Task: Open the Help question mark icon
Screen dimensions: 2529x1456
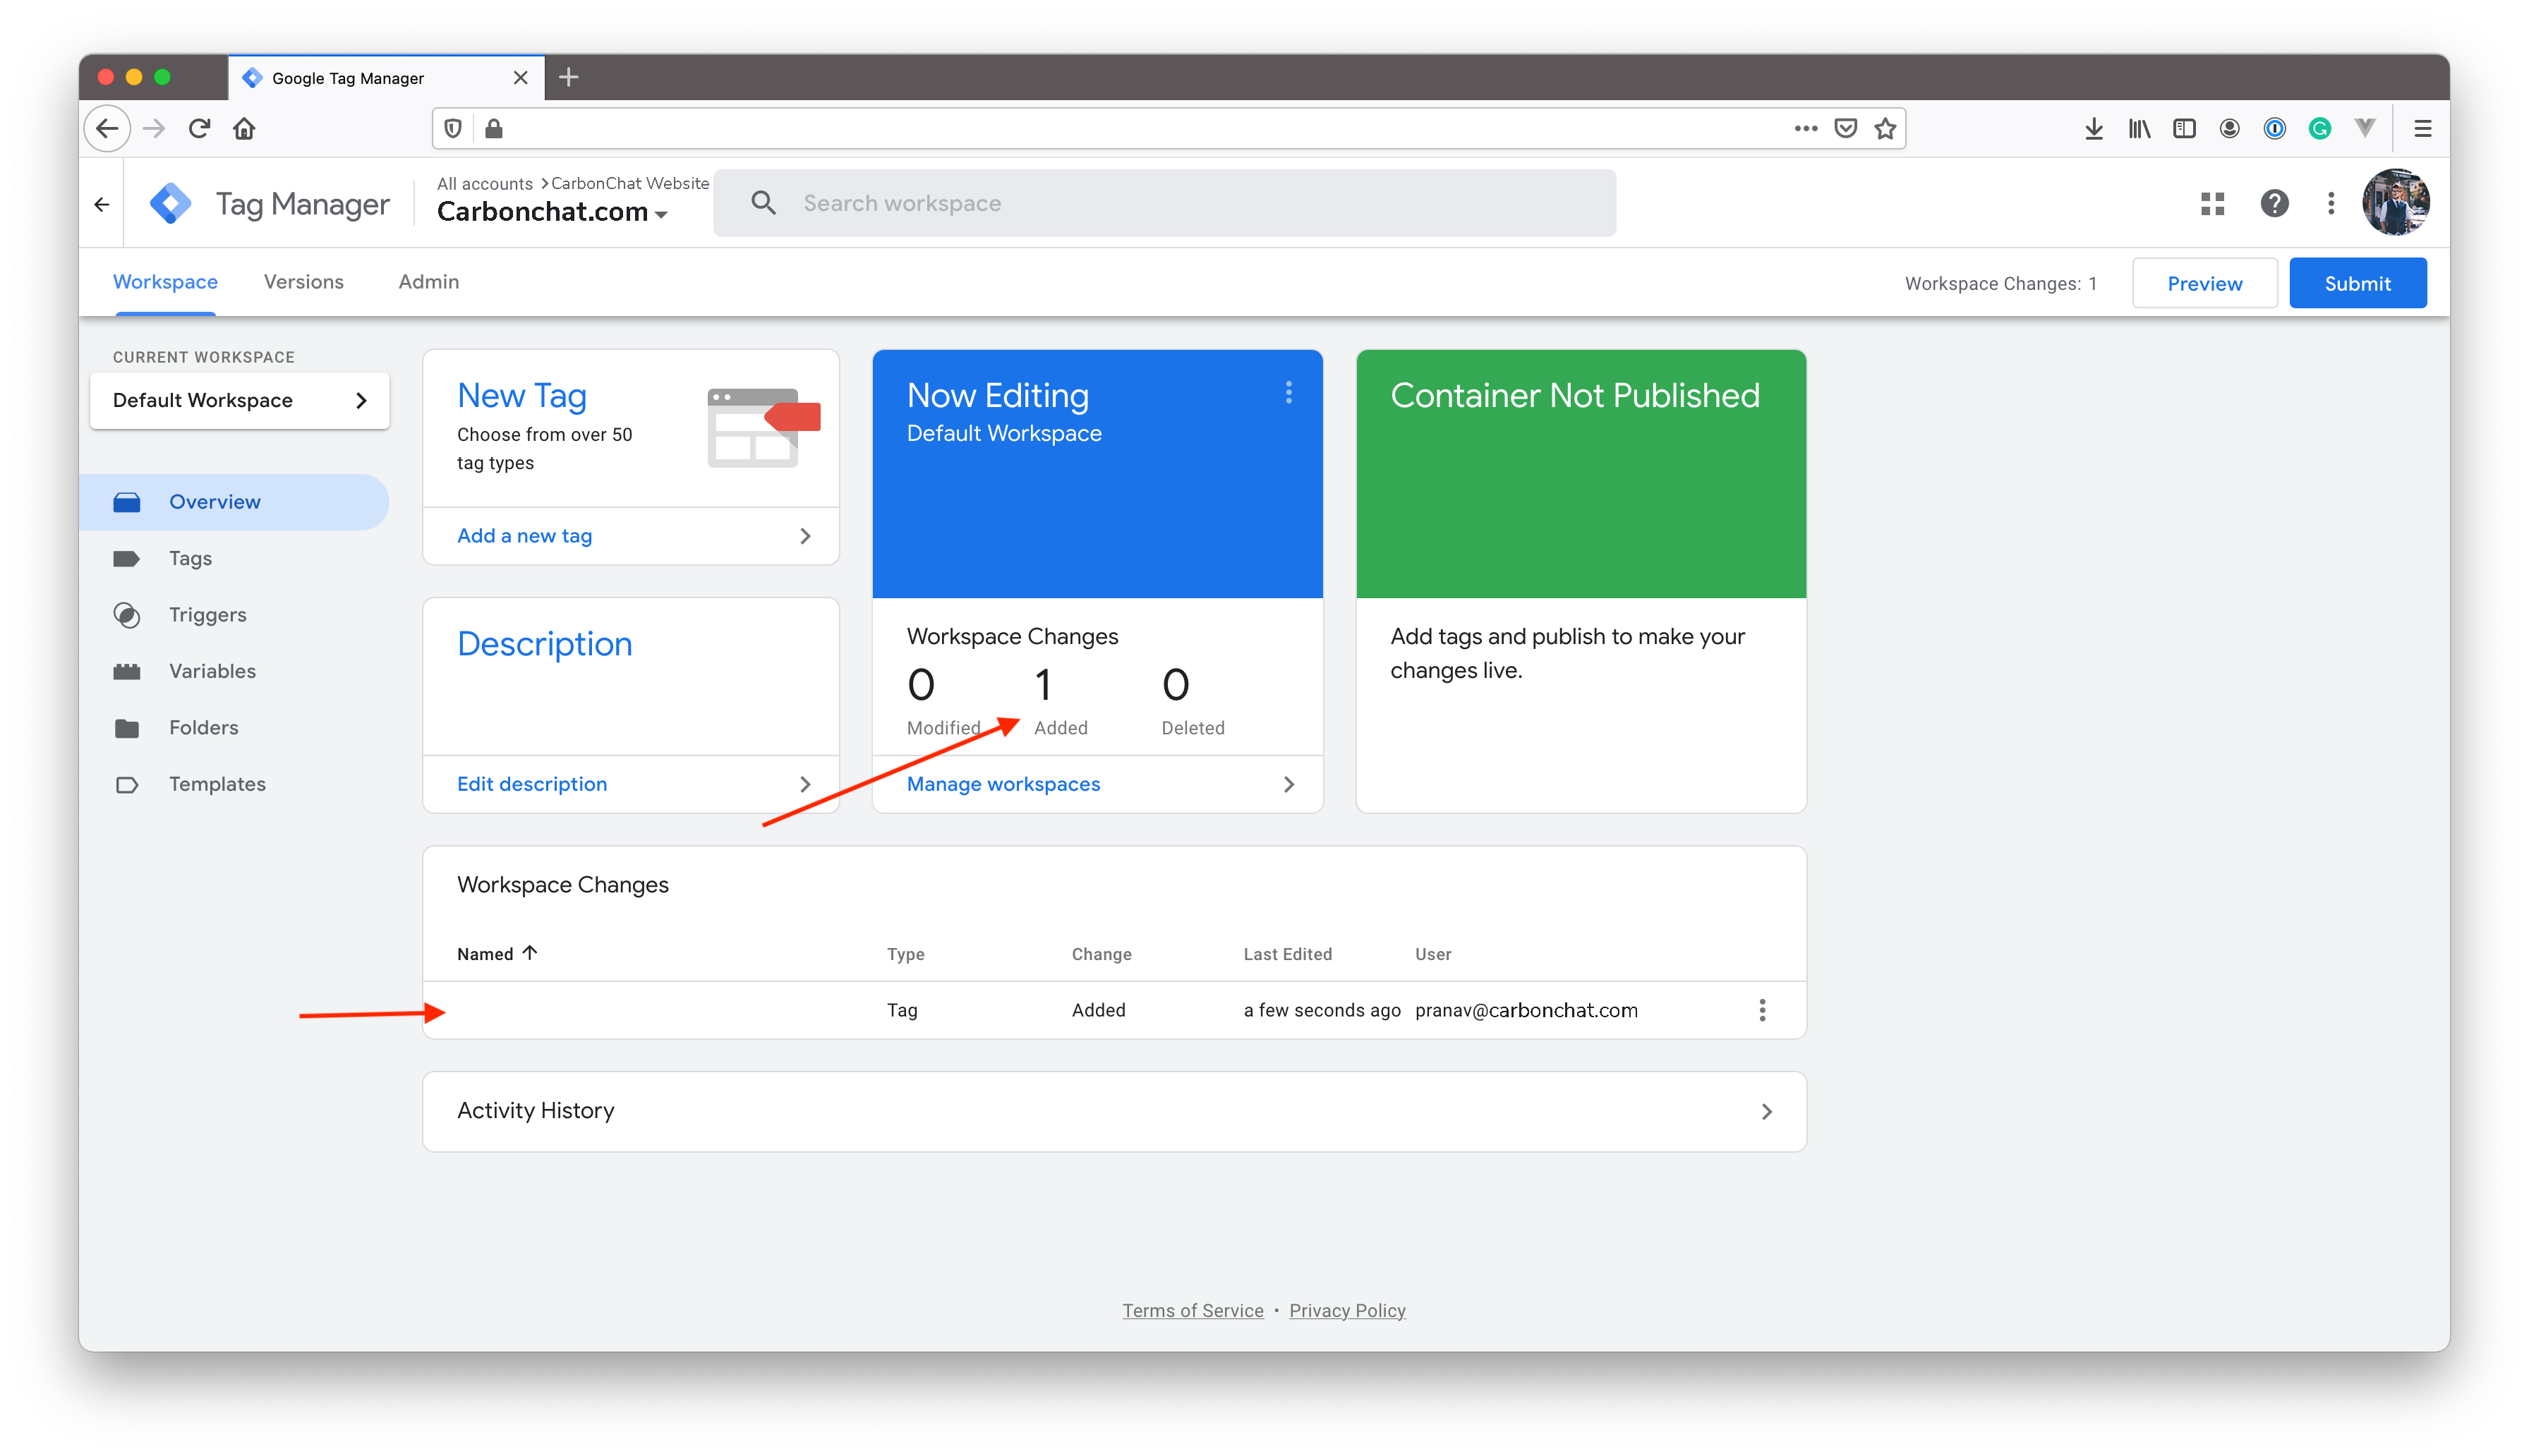Action: click(2274, 204)
